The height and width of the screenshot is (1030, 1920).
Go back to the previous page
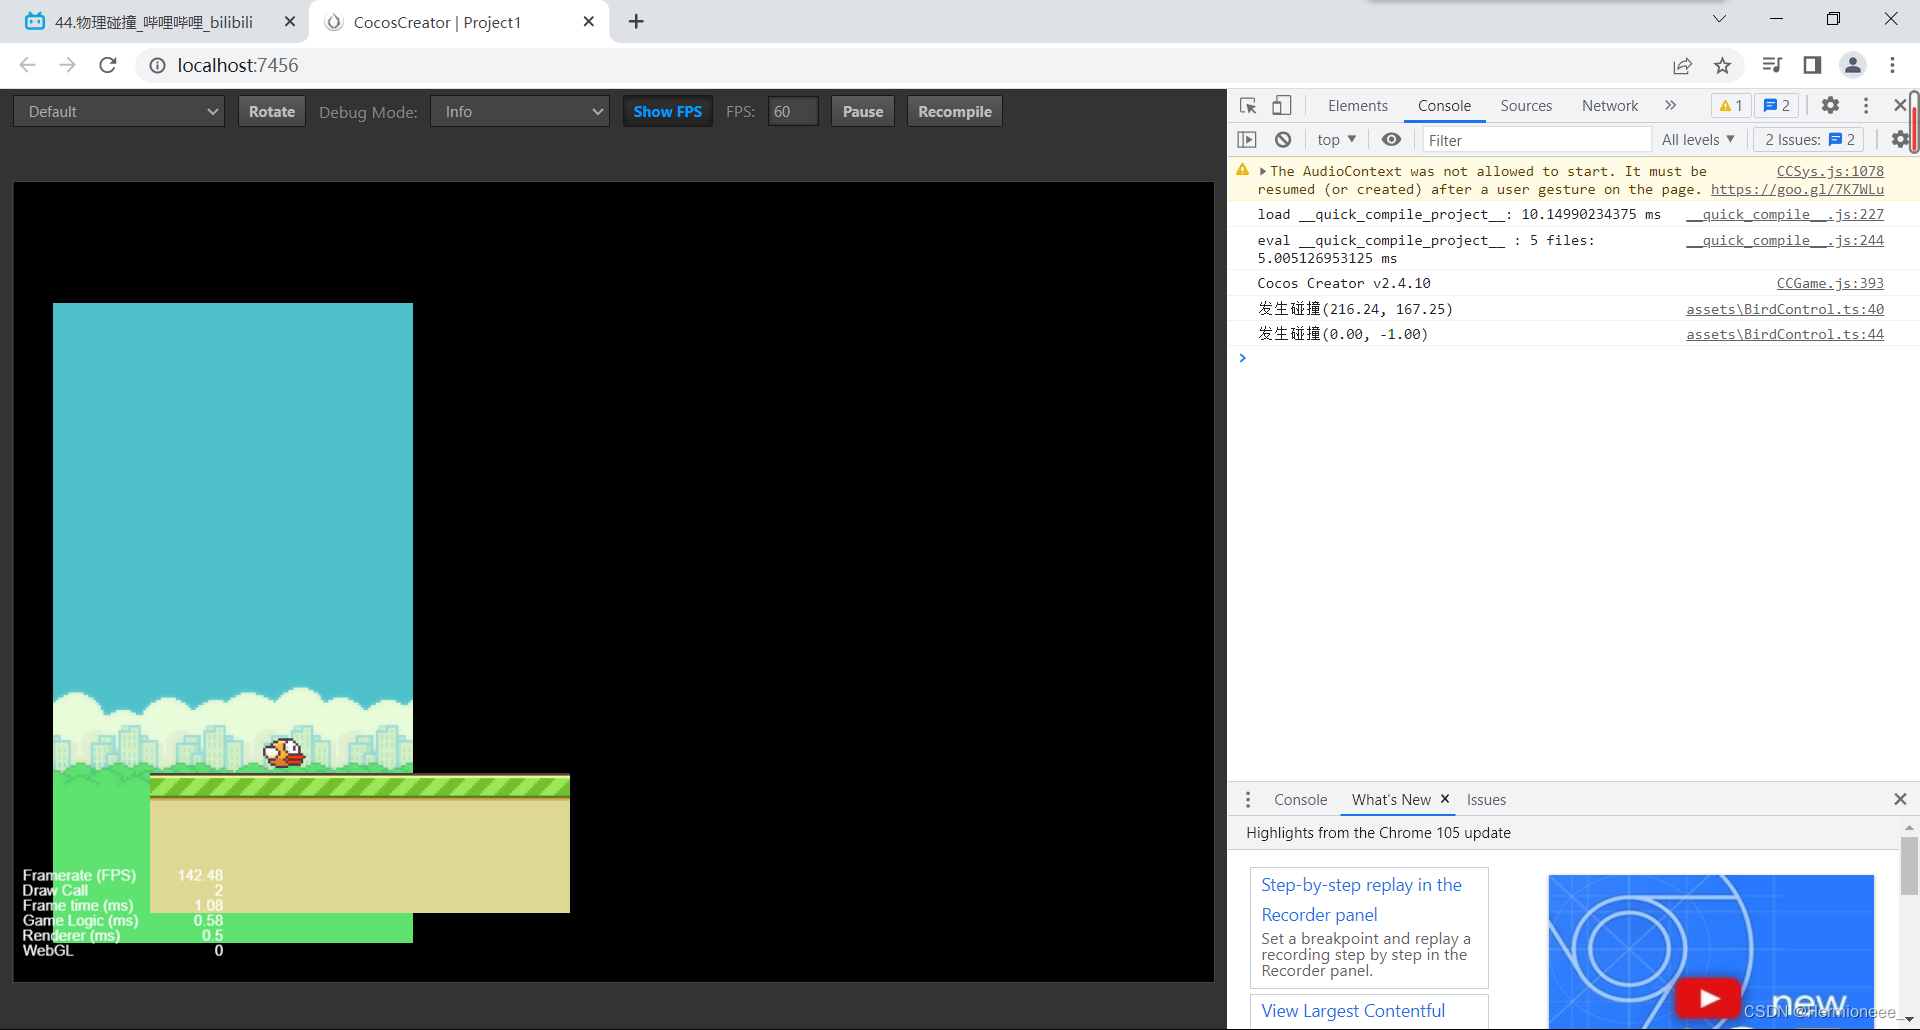[27, 65]
